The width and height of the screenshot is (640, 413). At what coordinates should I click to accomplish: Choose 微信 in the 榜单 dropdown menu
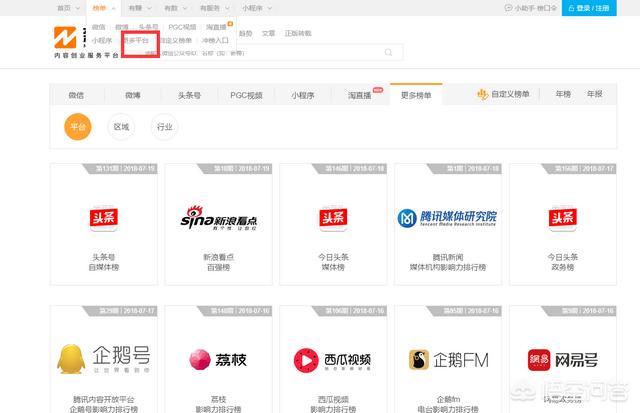[98, 27]
